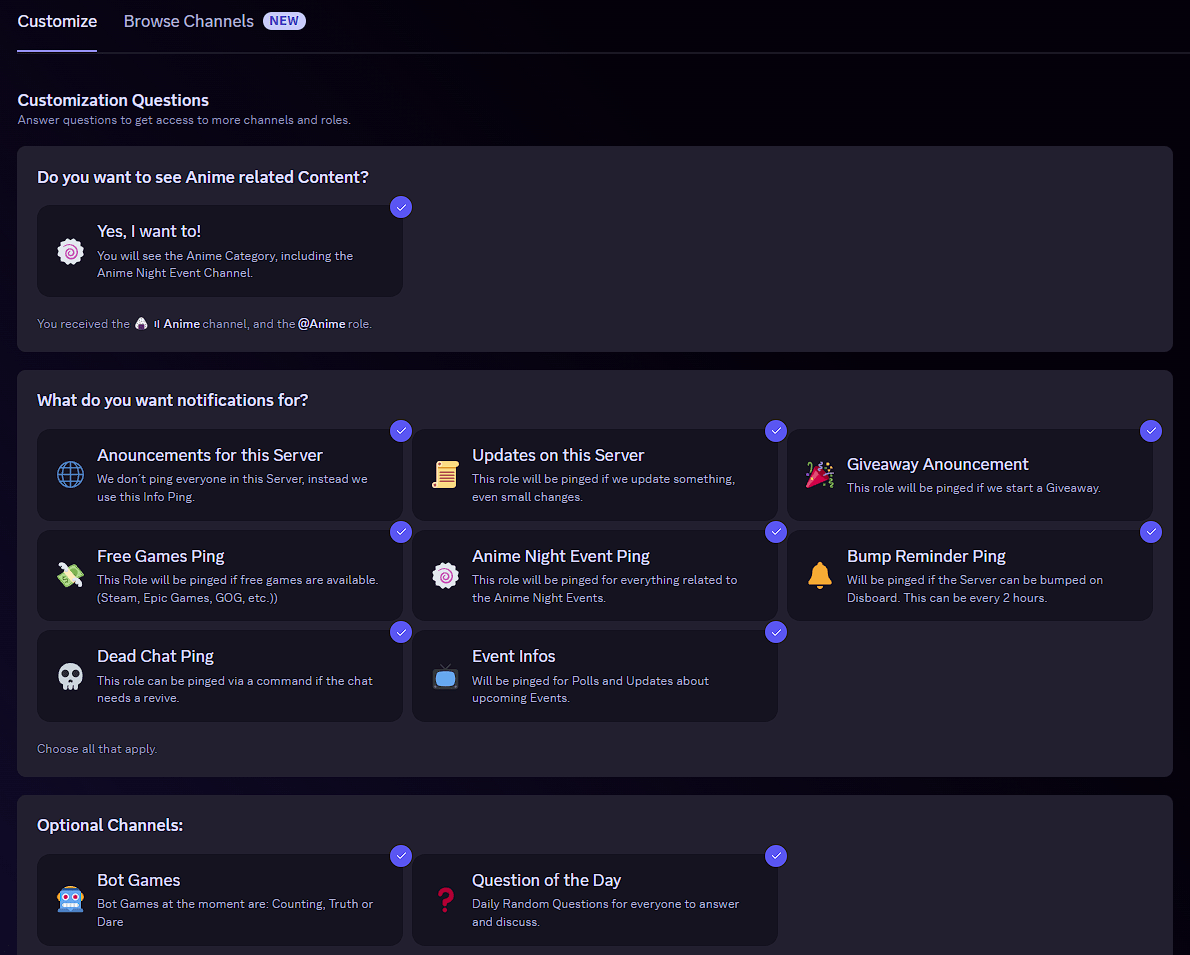Select the money icon for Free Games Ping
The width and height of the screenshot is (1190, 955).
pyautogui.click(x=70, y=576)
